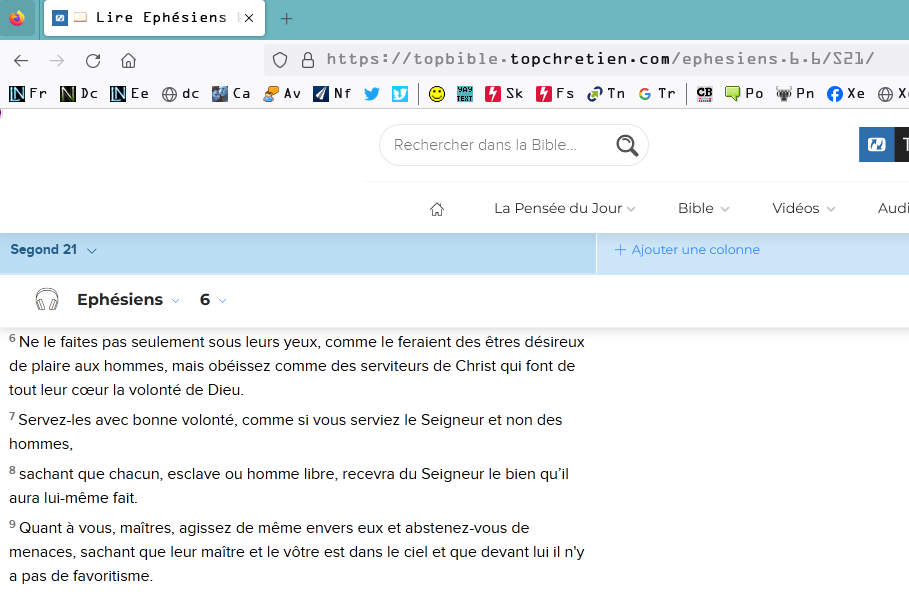Screen dimensions: 909x592
Task: Click the text 'tout leur cœur la volonté de Dieu.'
Action: pyautogui.click(x=126, y=390)
